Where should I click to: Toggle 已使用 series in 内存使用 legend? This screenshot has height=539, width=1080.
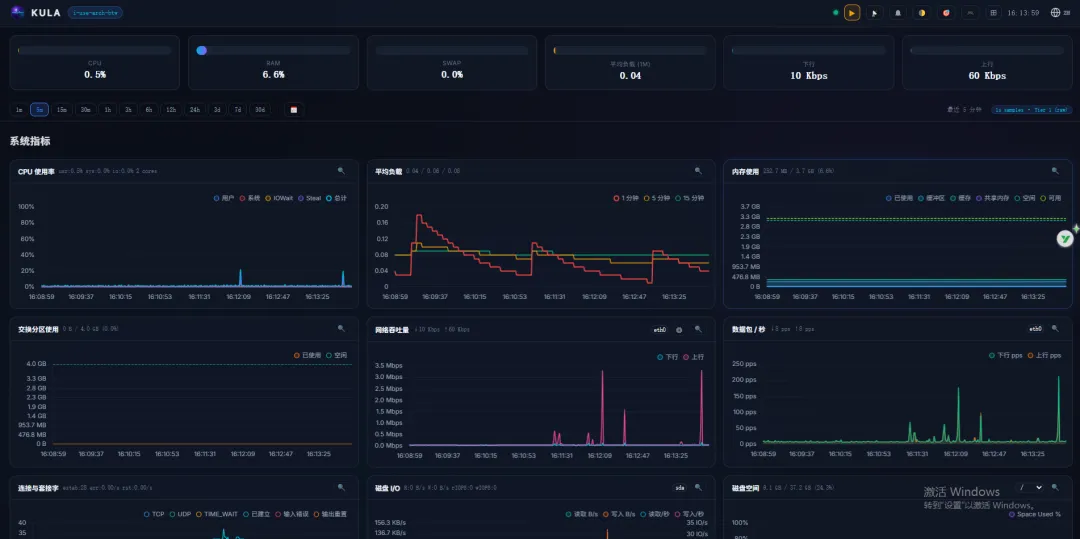pyautogui.click(x=899, y=198)
